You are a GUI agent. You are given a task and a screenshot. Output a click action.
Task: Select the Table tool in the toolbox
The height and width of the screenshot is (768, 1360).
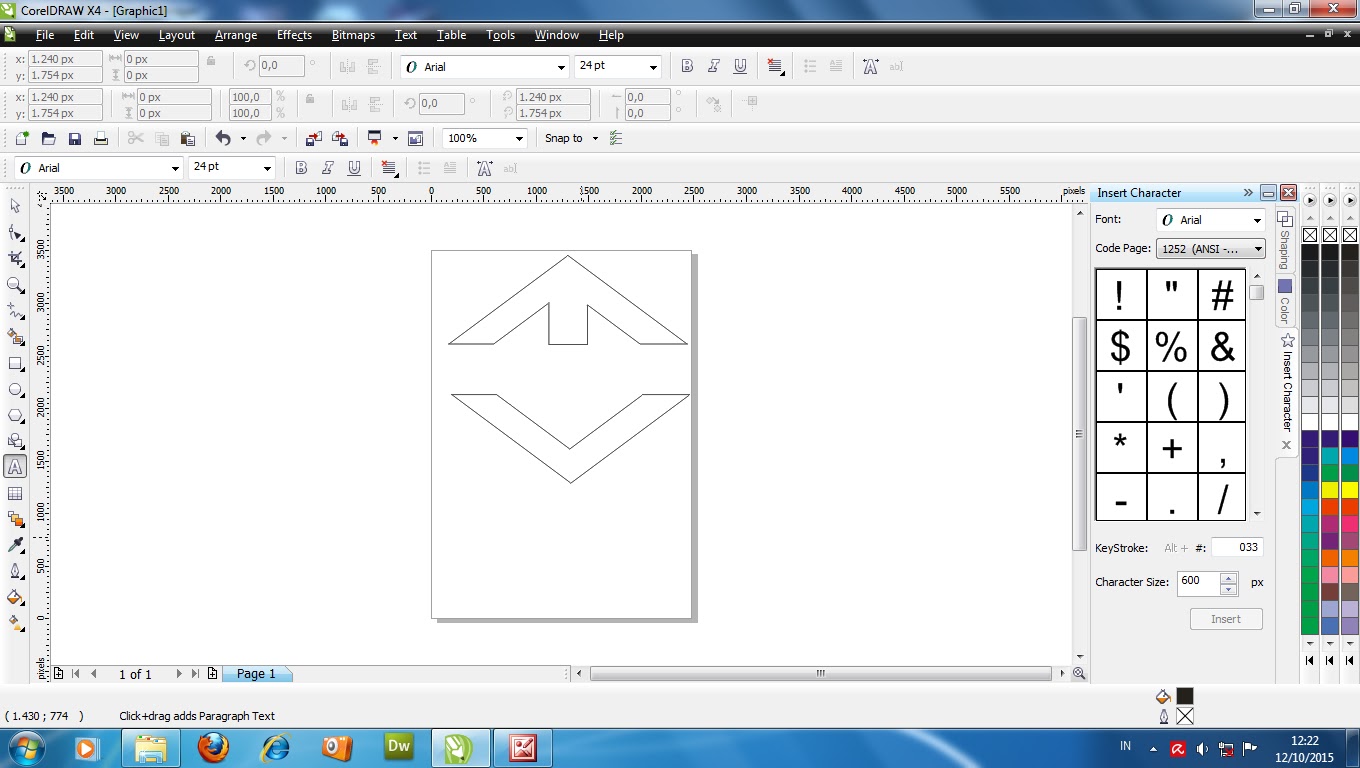pyautogui.click(x=15, y=493)
